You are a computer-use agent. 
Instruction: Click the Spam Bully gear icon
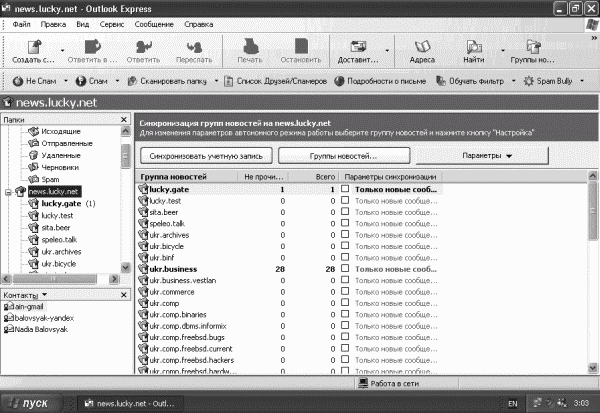pyautogui.click(x=528, y=81)
